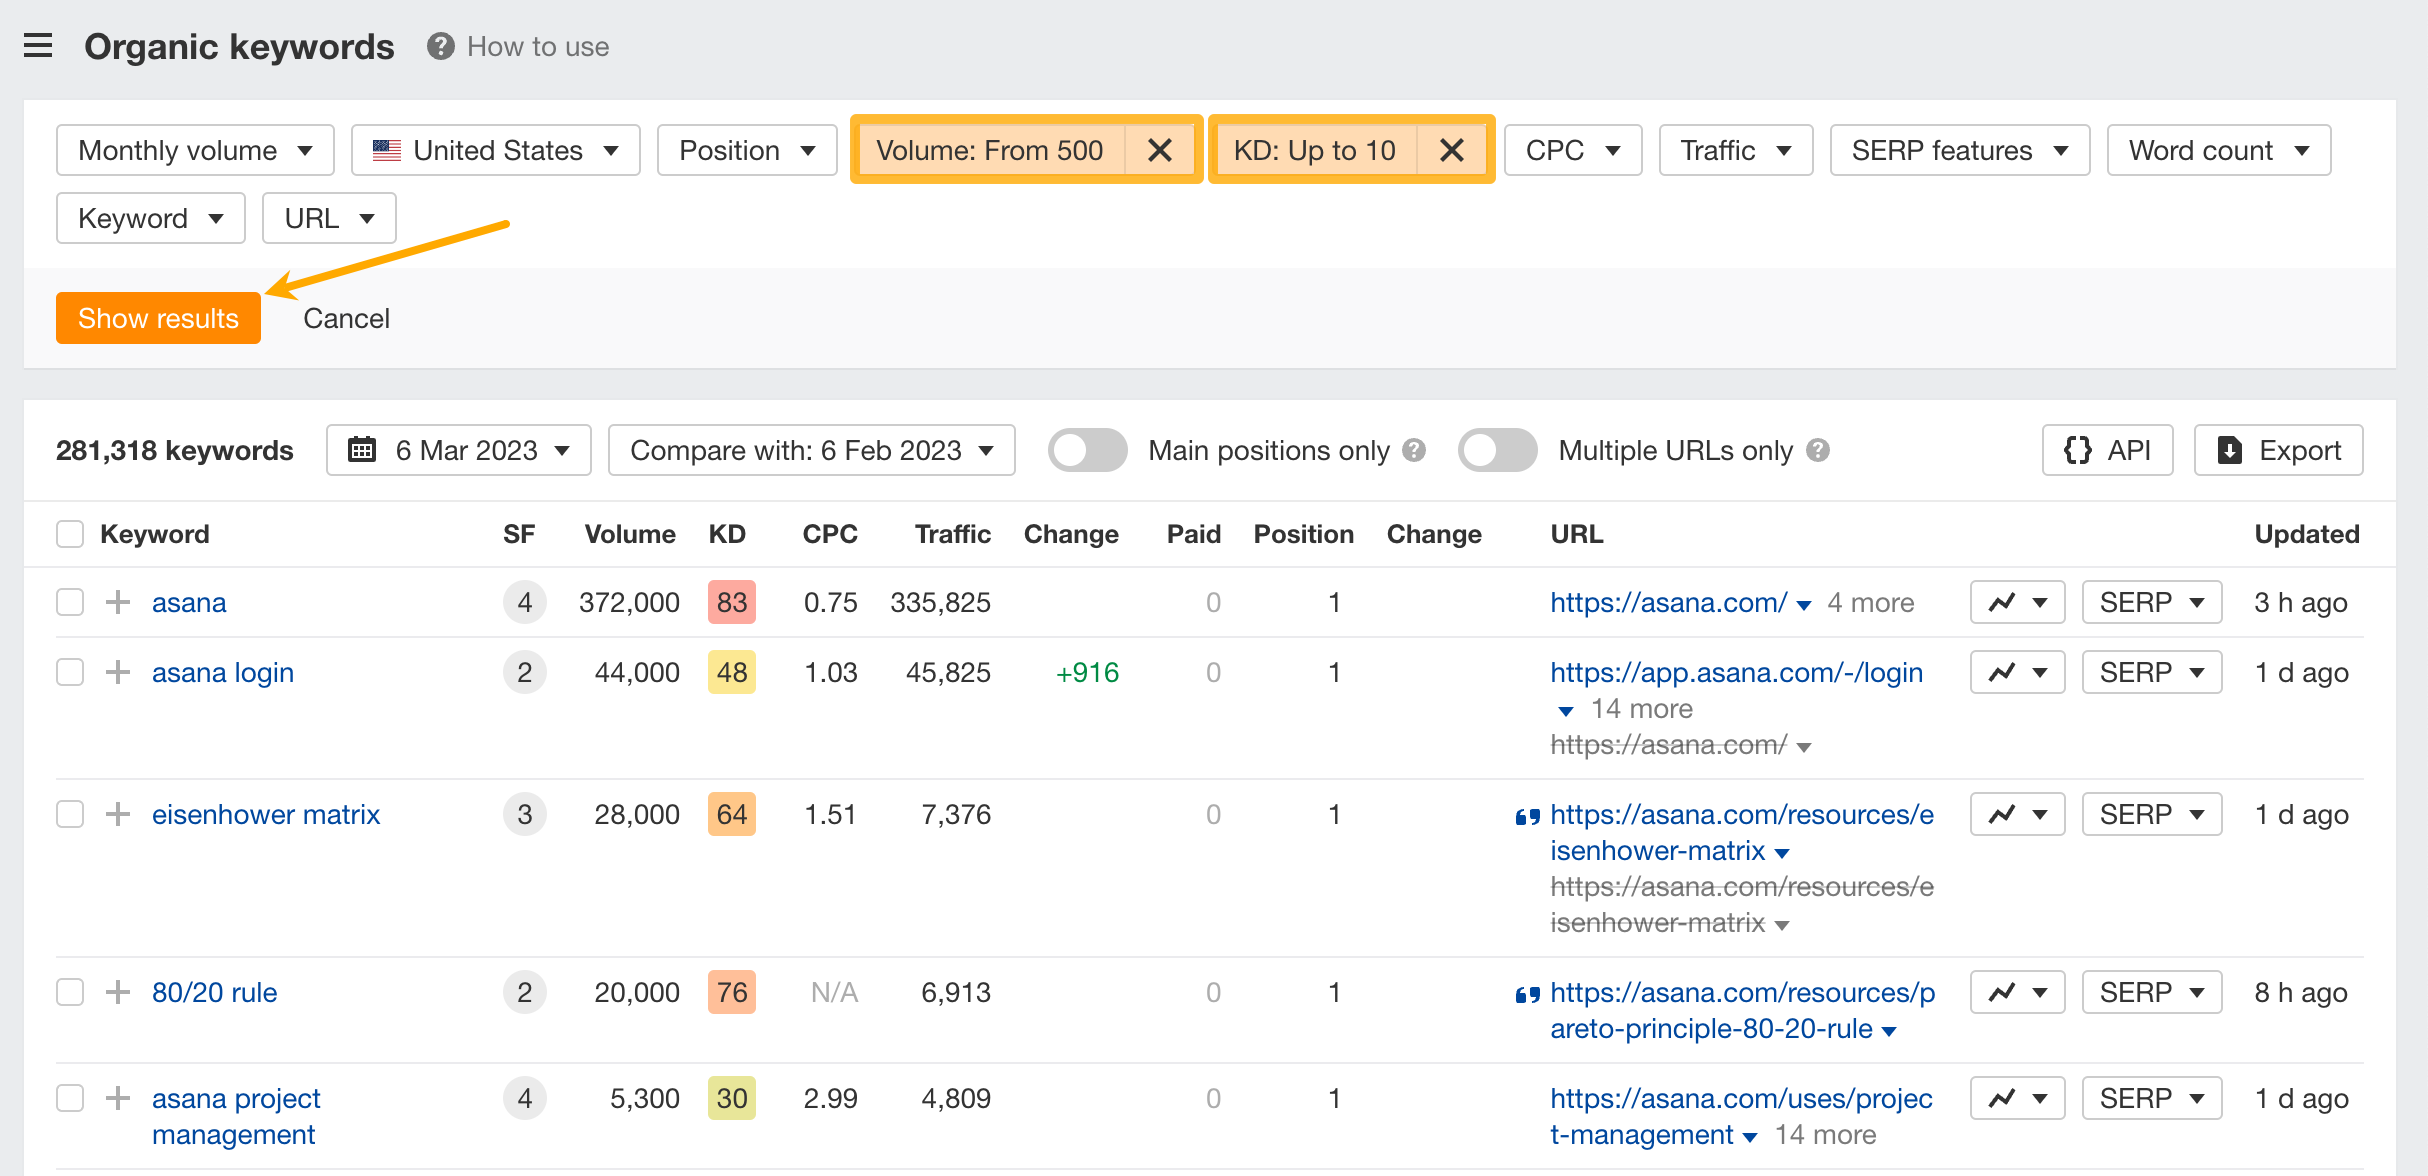Open the Word count filter dropdown
The image size is (2428, 1176).
pos(2219,150)
